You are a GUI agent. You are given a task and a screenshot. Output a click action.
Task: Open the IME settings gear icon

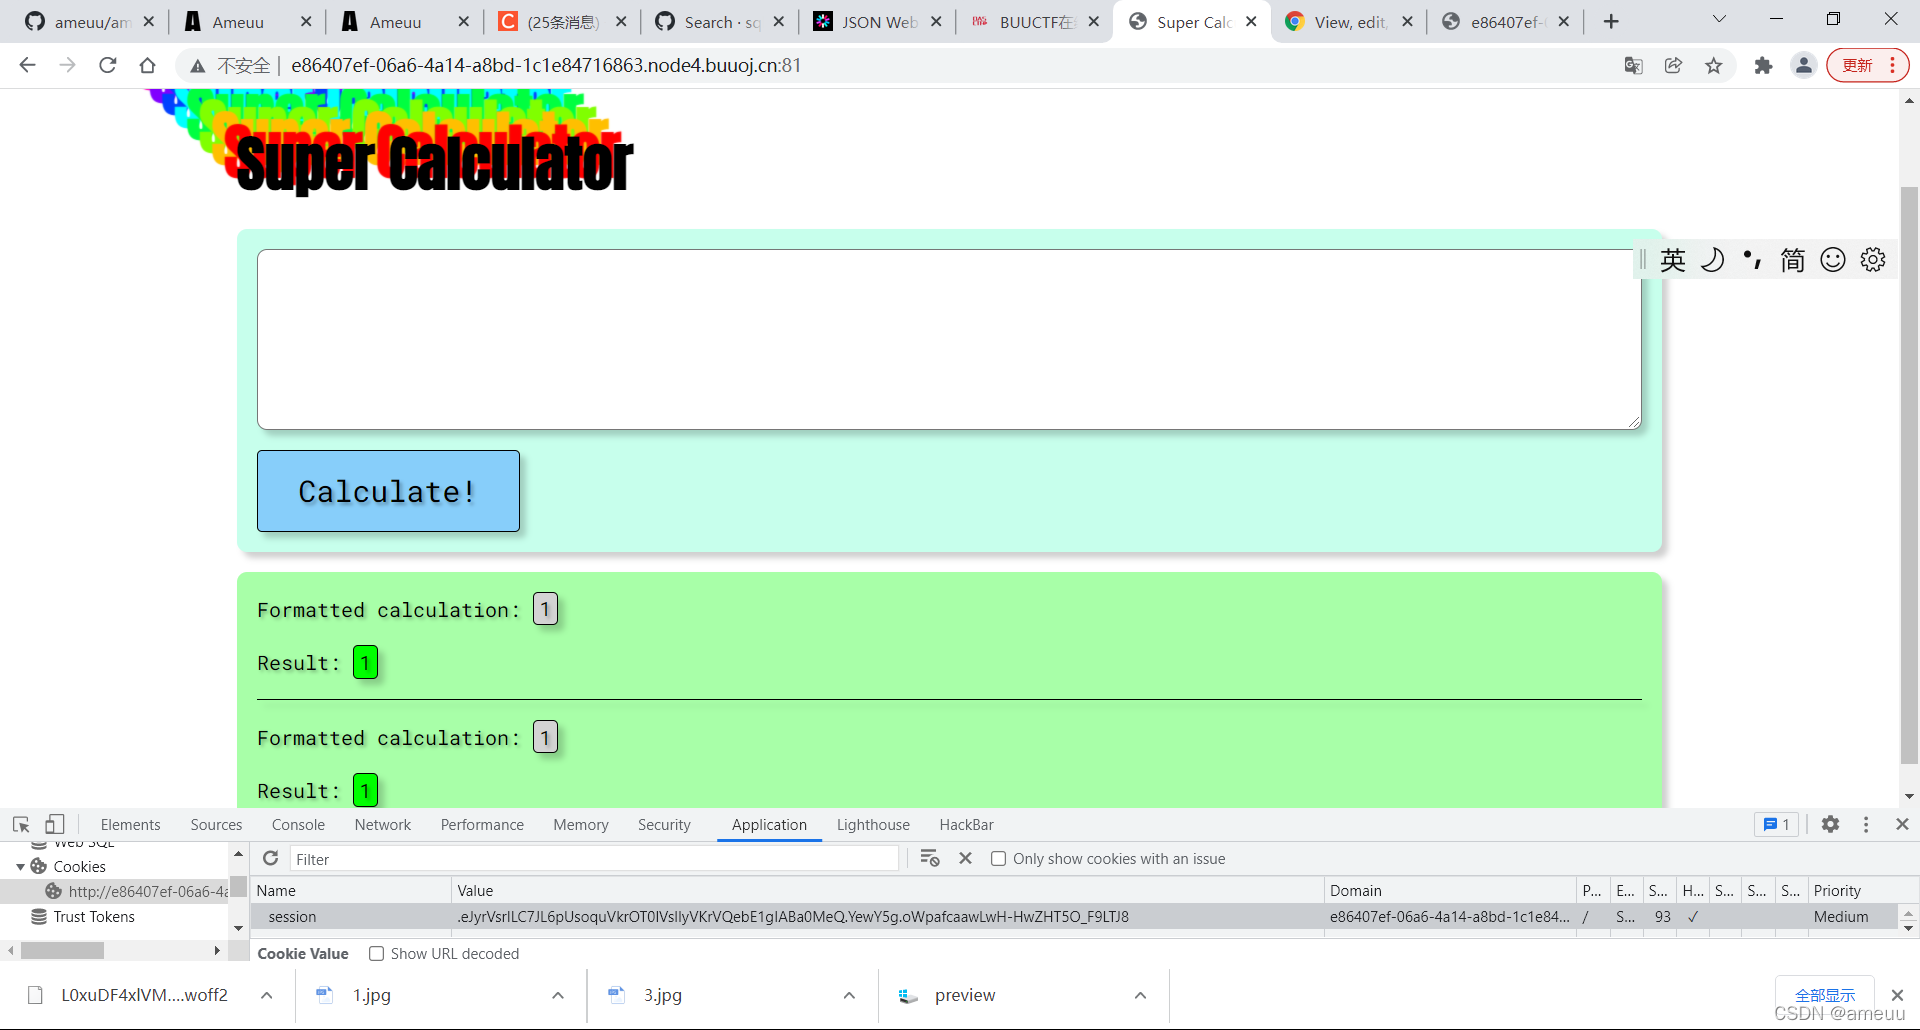point(1873,260)
